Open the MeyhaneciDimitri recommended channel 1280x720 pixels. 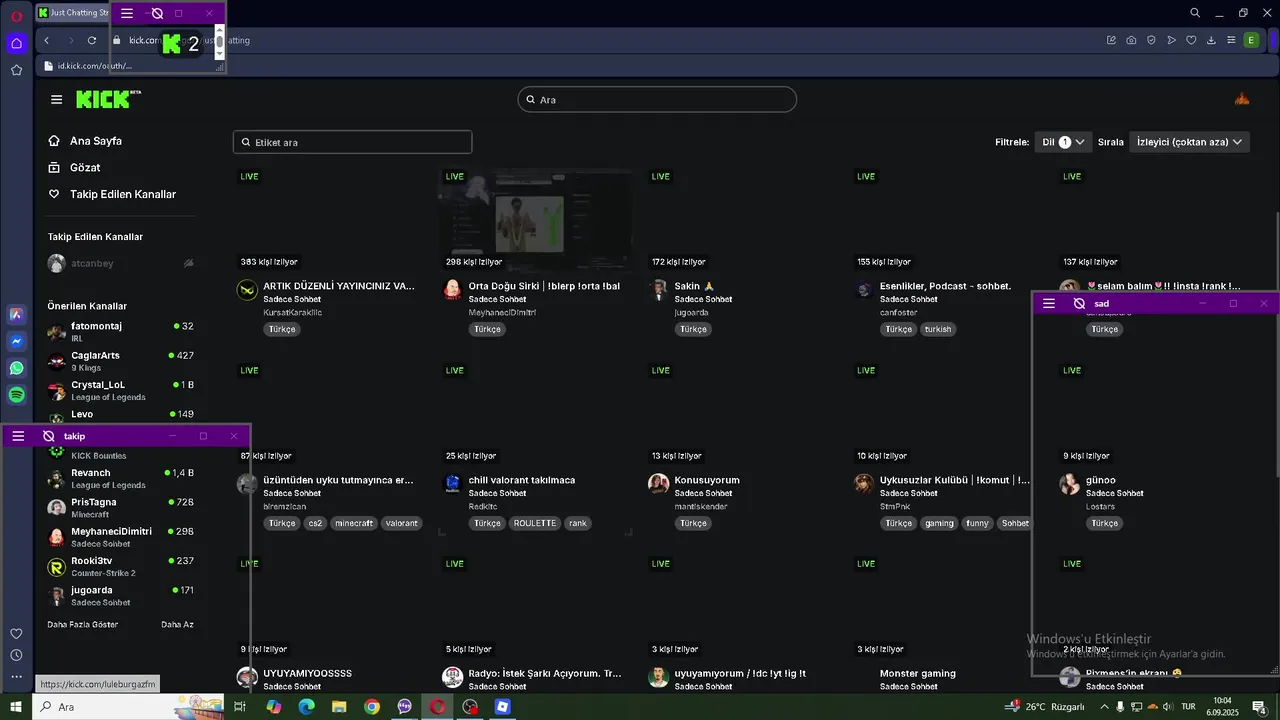coord(120,537)
